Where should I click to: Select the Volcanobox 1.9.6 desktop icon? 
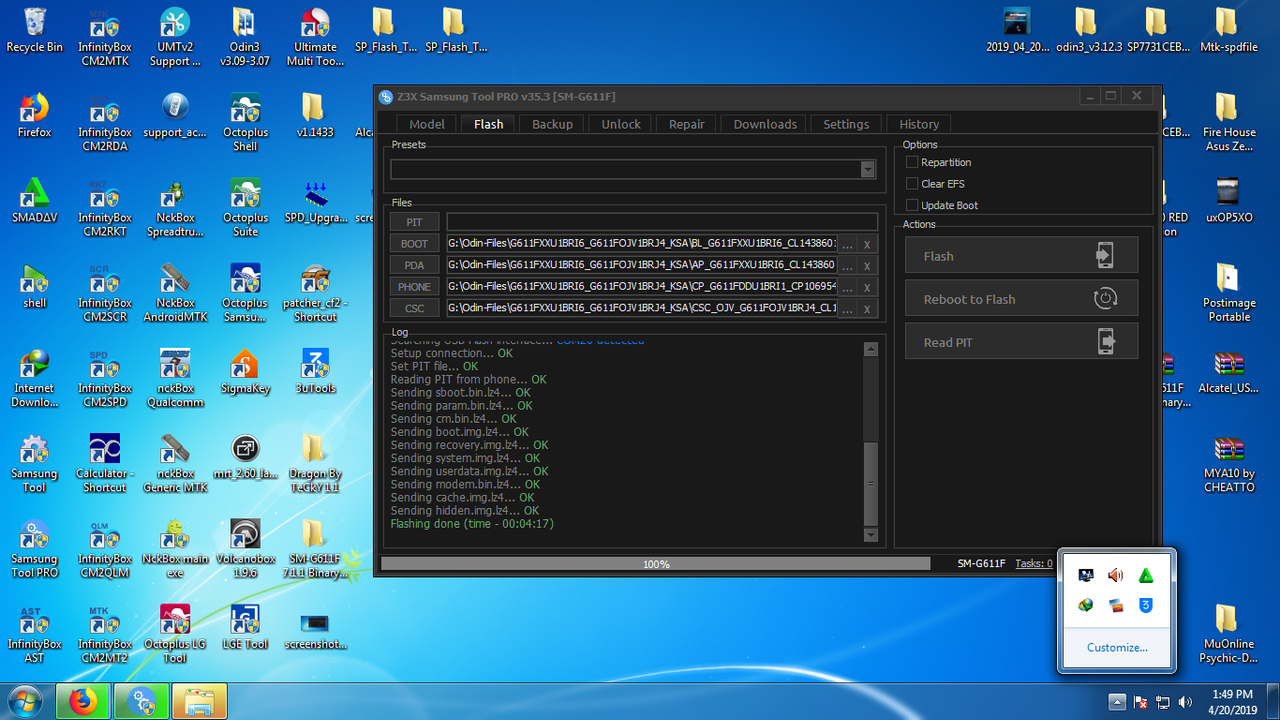[245, 548]
